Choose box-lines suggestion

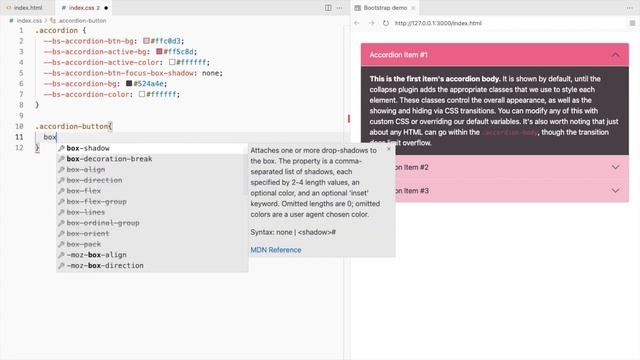152,212
